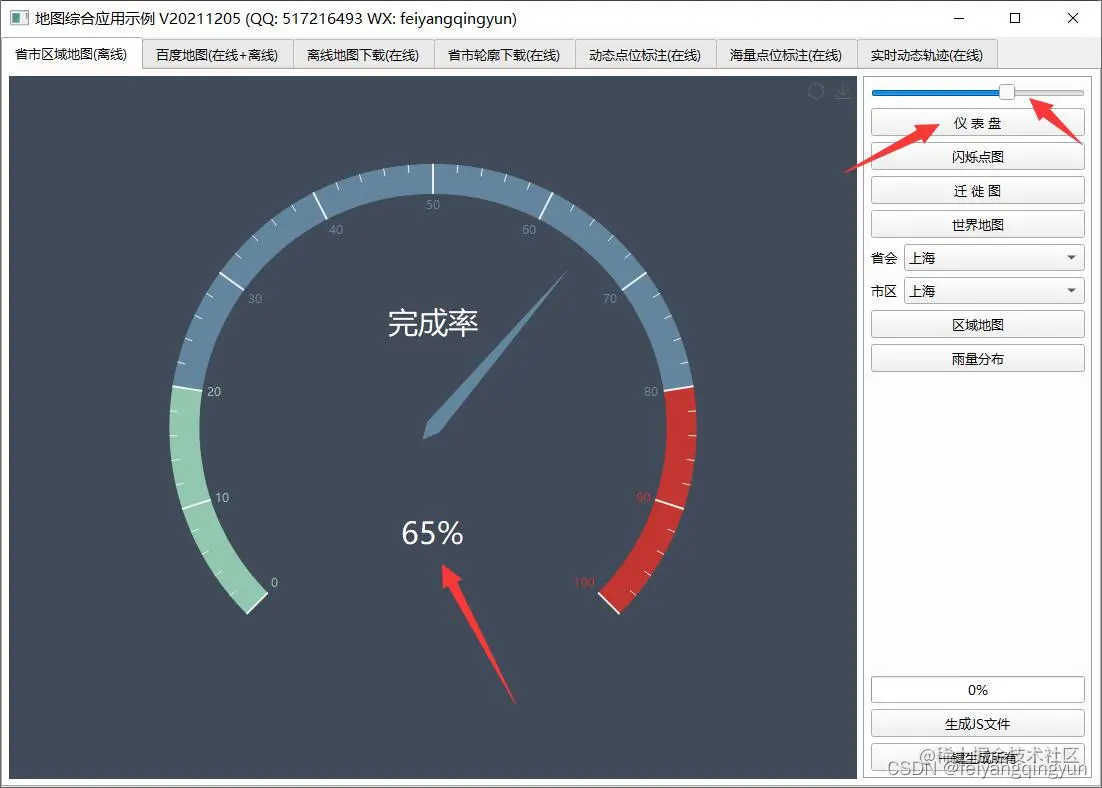The width and height of the screenshot is (1102, 788).
Task: Open the 雨量分布 rainfall distribution view
Action: [x=977, y=358]
